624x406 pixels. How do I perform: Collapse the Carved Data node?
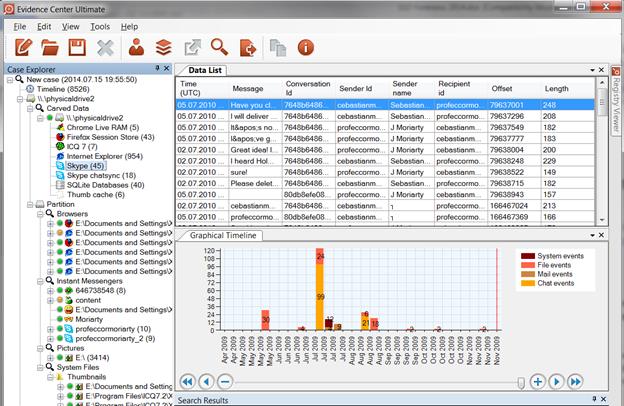(30, 108)
